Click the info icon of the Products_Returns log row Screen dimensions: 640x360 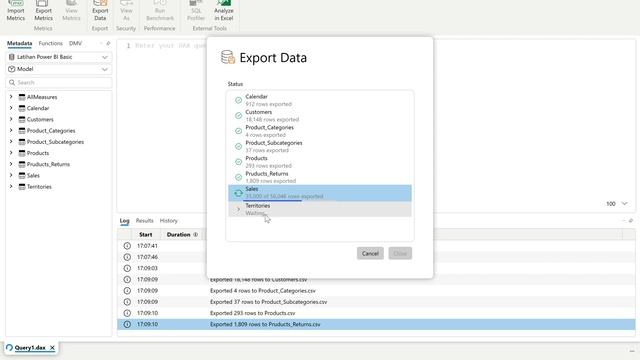(127, 324)
